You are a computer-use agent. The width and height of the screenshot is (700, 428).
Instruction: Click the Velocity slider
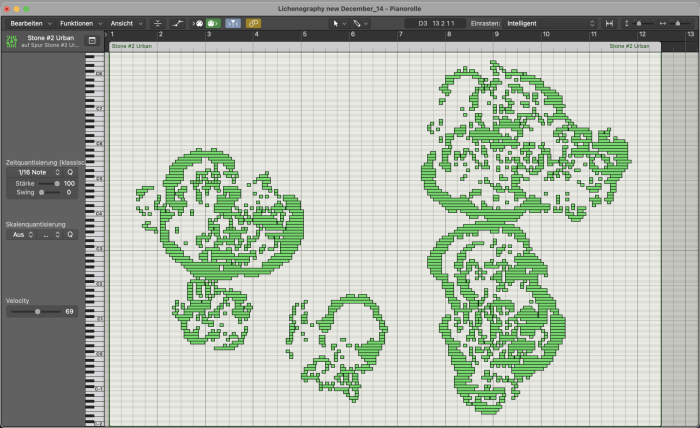36,312
